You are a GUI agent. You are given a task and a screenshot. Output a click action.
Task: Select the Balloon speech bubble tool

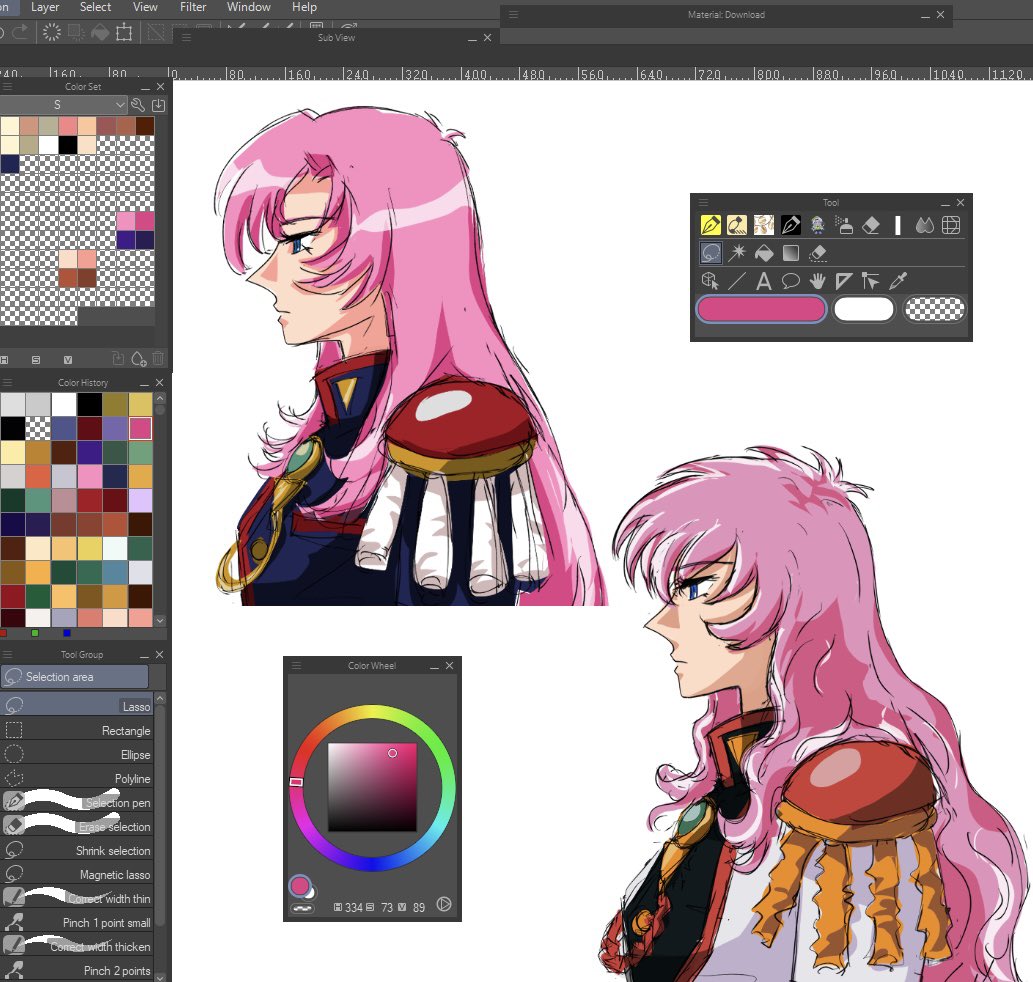(x=791, y=281)
